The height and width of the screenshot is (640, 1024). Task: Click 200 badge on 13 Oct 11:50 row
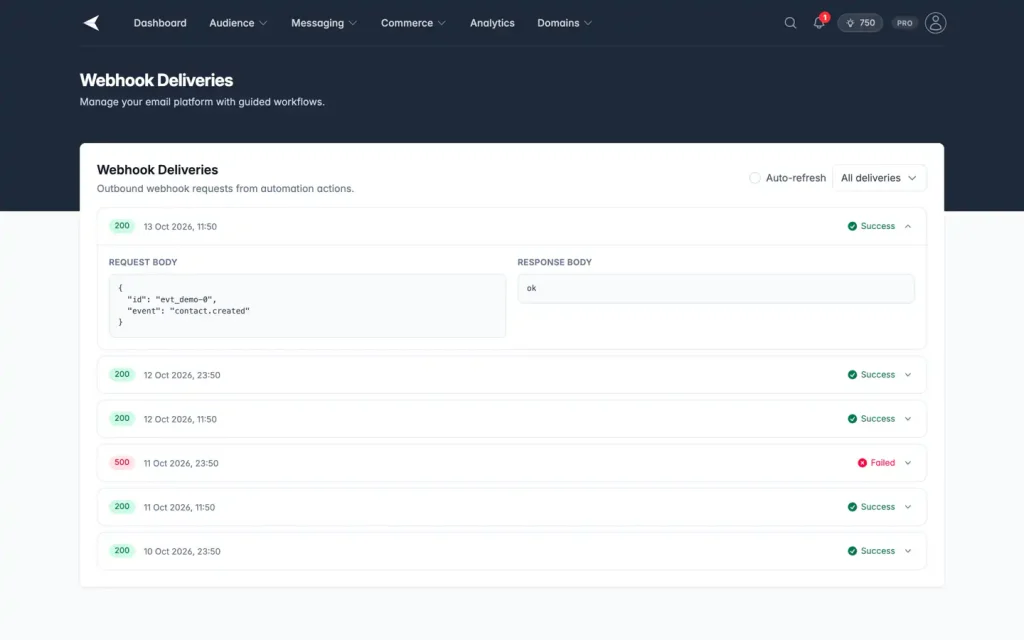(122, 226)
